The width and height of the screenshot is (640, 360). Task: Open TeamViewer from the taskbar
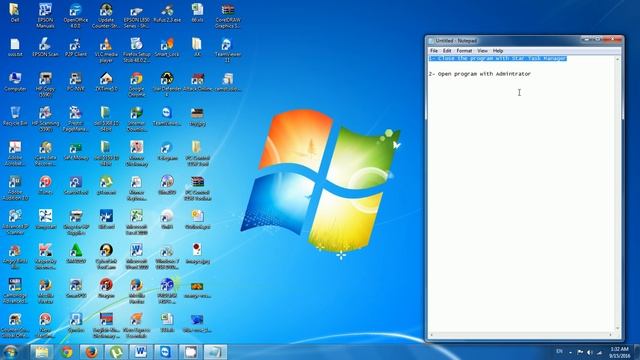pyautogui.click(x=166, y=352)
